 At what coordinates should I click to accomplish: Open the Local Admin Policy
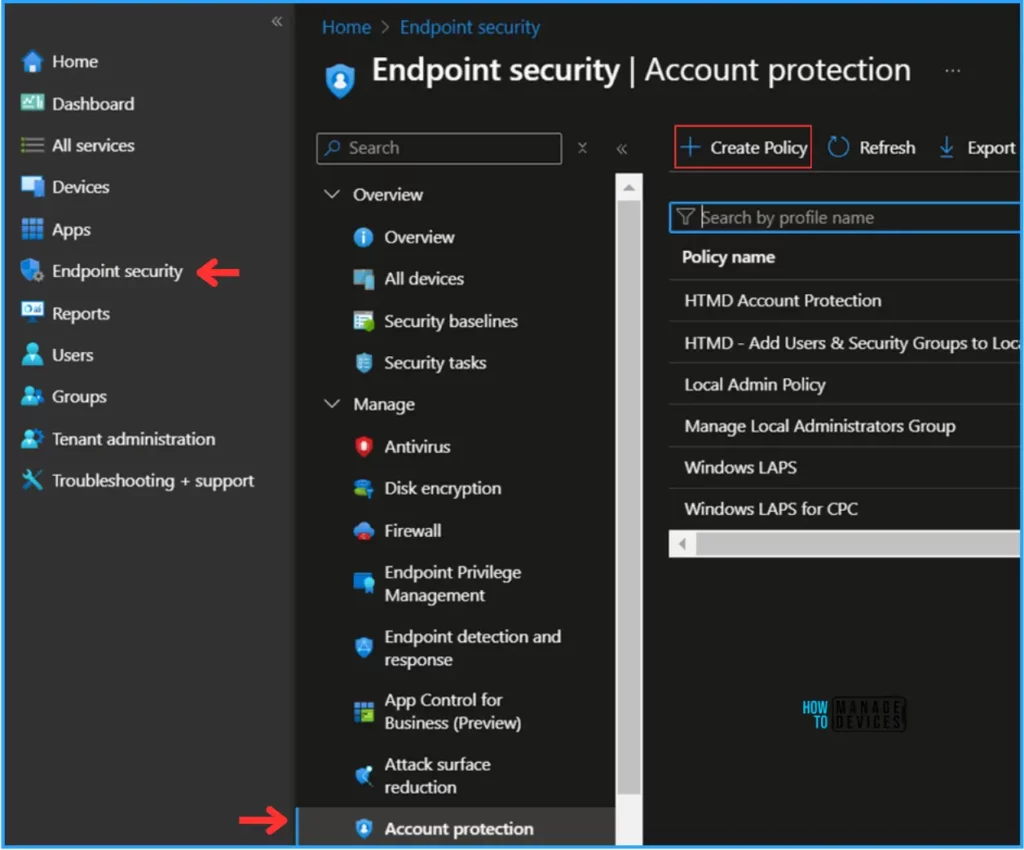pyautogui.click(x=754, y=385)
